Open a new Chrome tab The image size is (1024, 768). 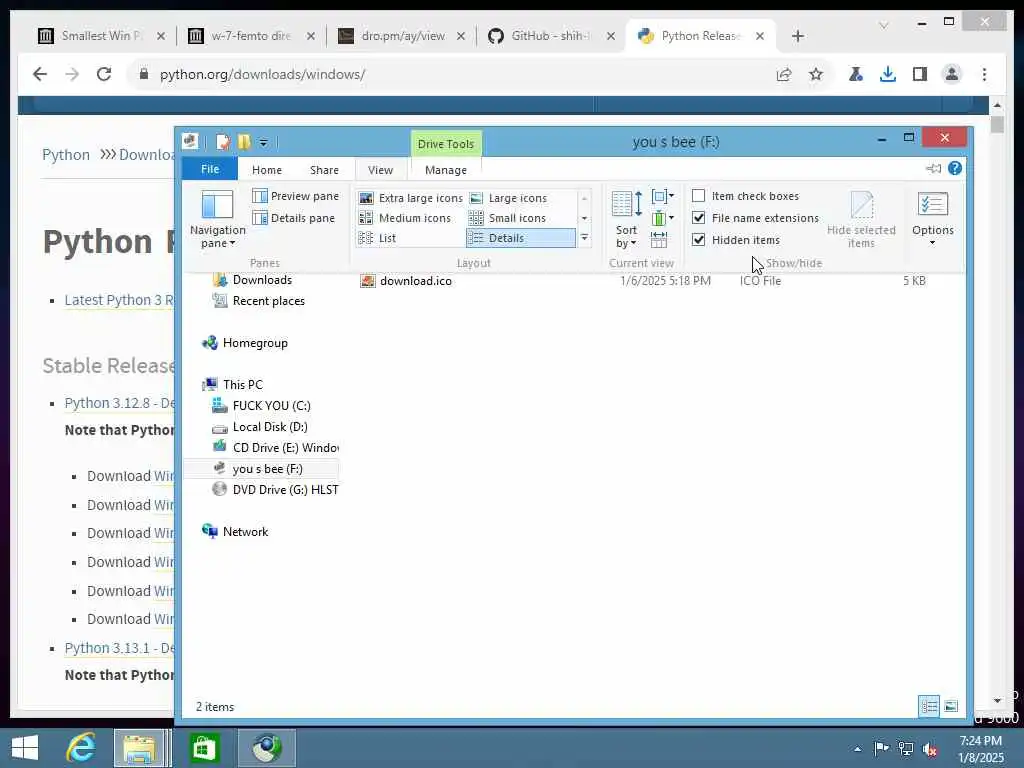click(x=797, y=36)
